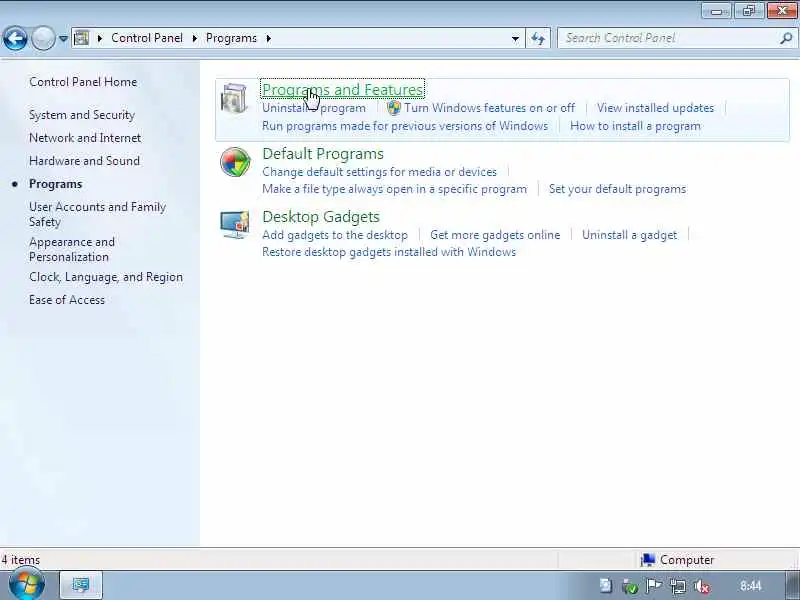This screenshot has width=800, height=600.
Task: Click the Programs and Features icon
Action: (234, 98)
